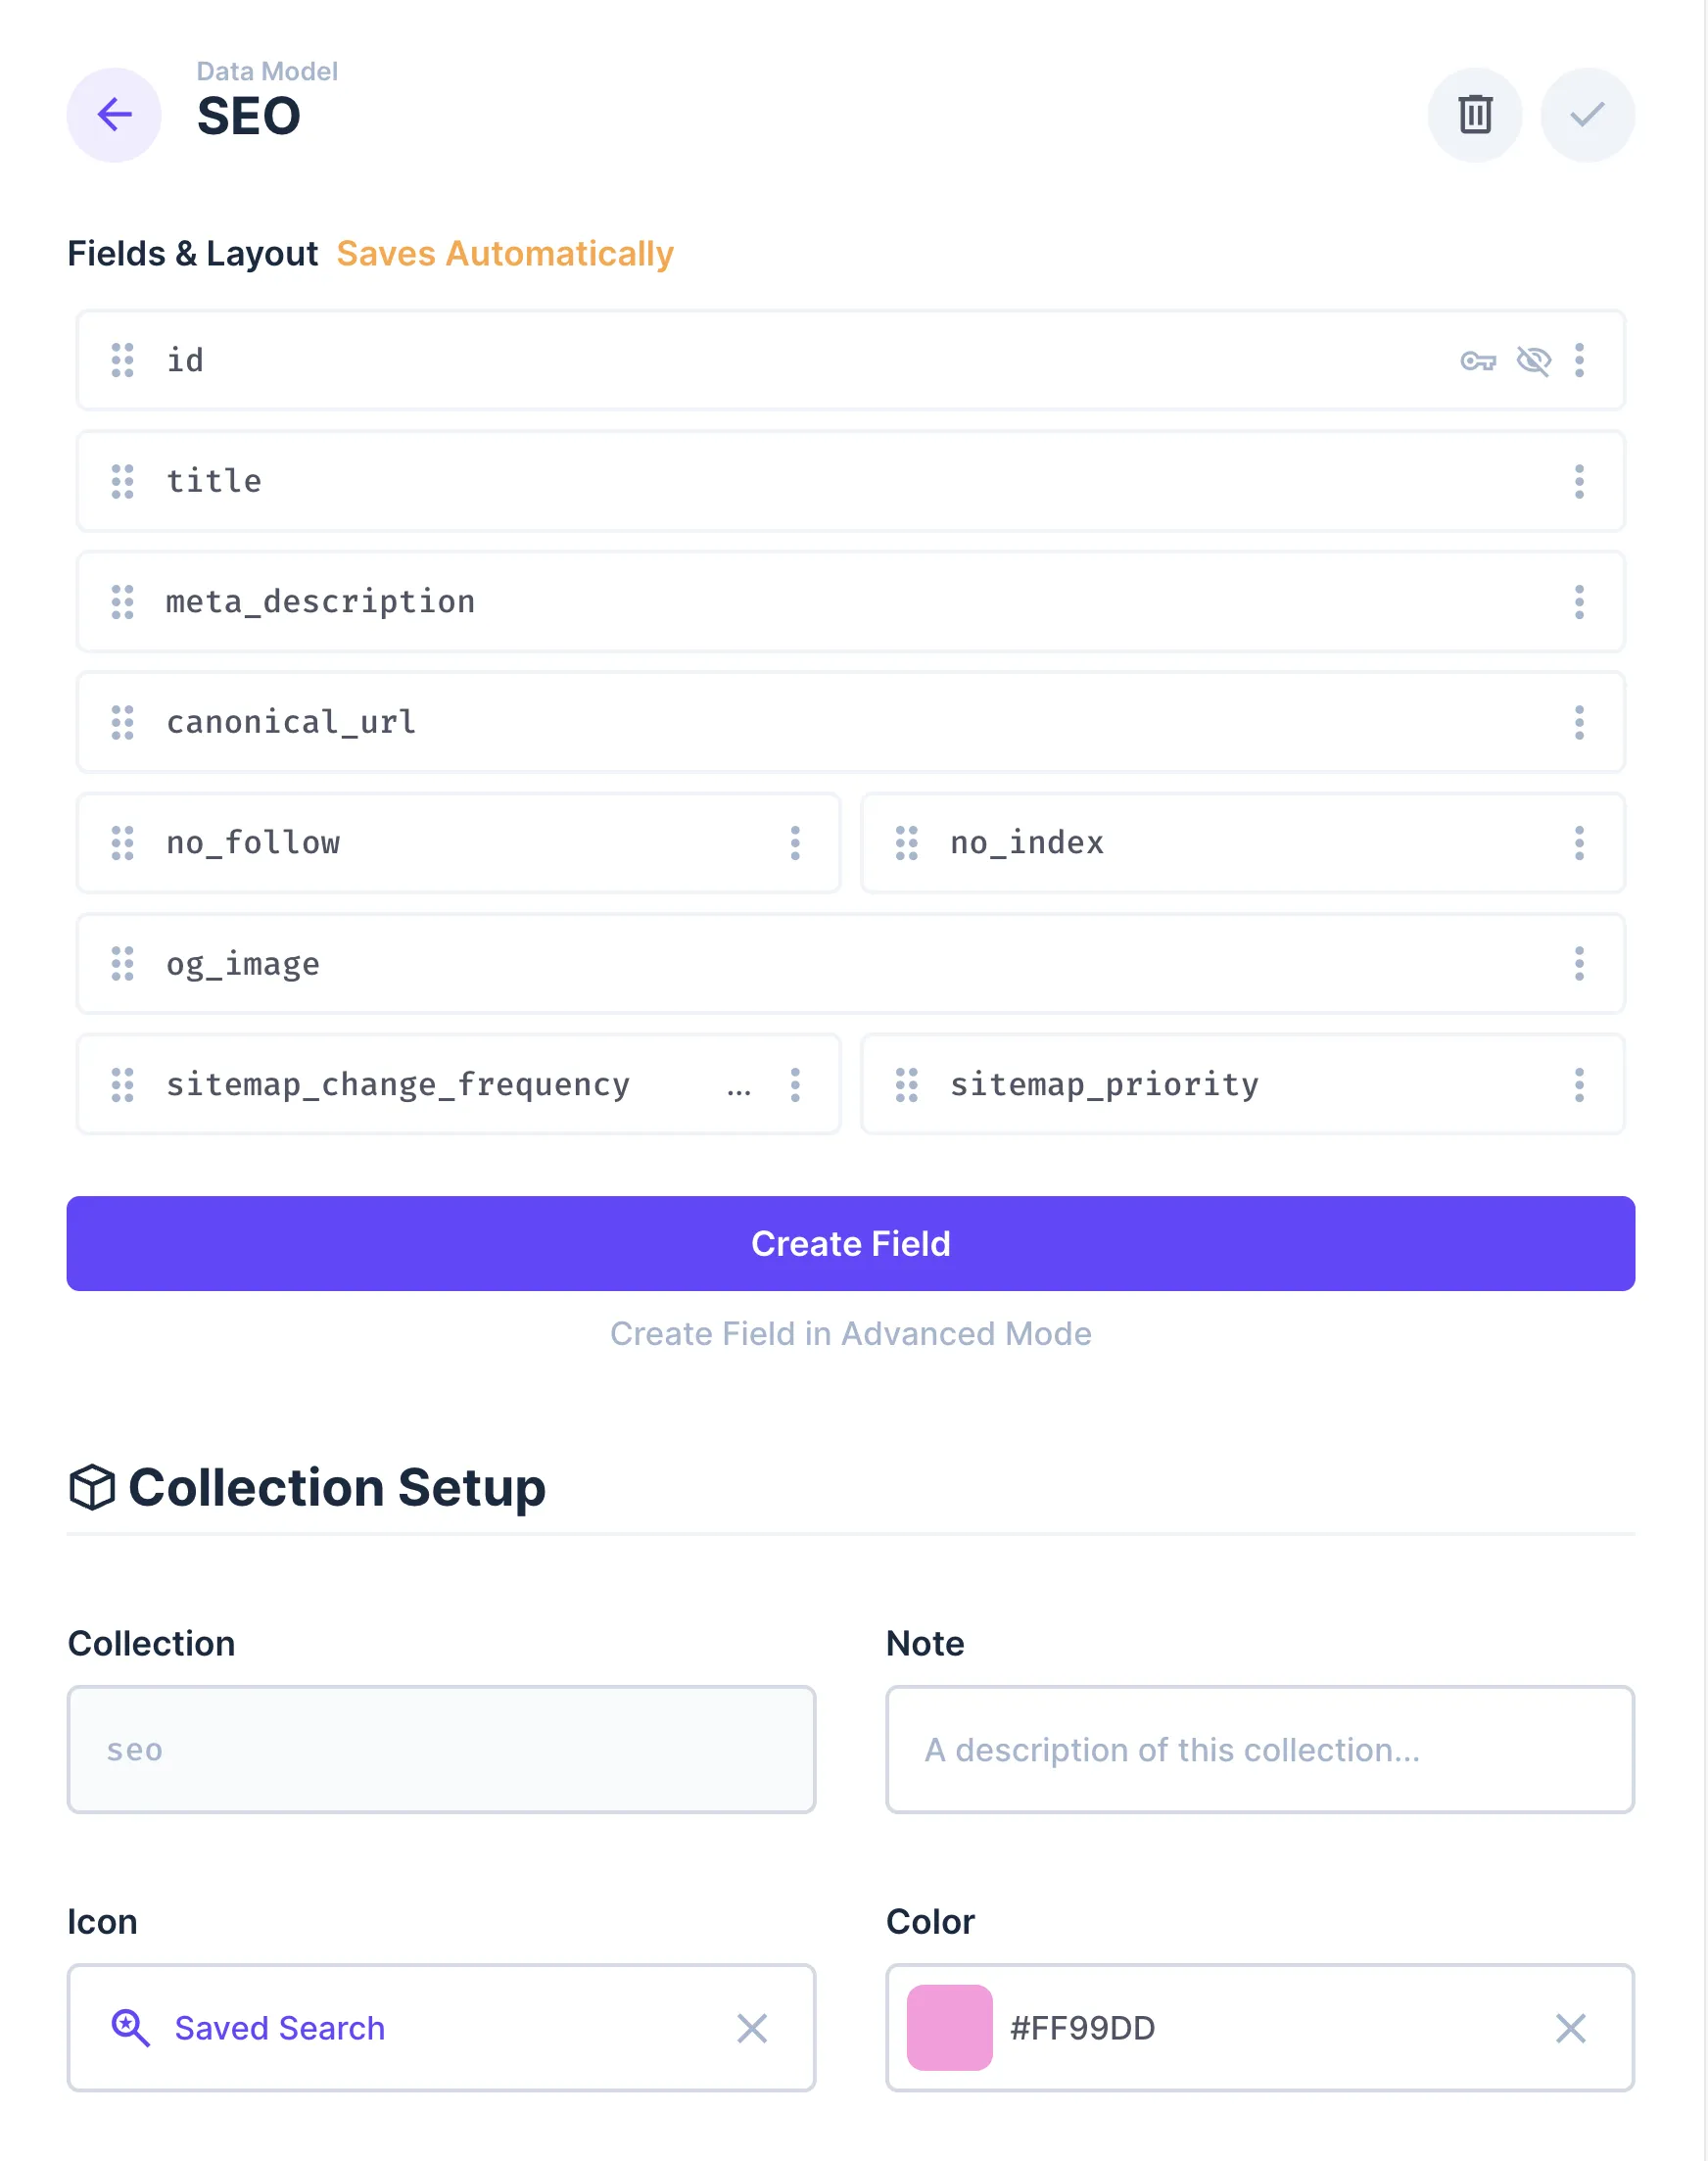Clear the #FF99DD color selection

(x=1570, y=2028)
